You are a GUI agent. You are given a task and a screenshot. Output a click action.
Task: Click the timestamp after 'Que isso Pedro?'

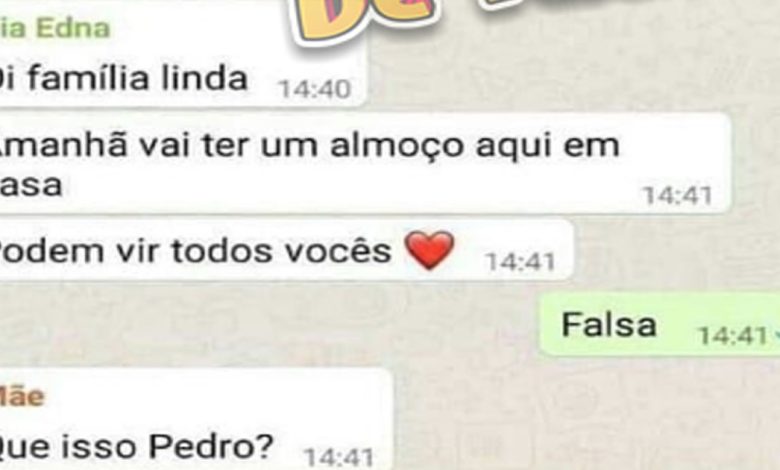[339, 458]
